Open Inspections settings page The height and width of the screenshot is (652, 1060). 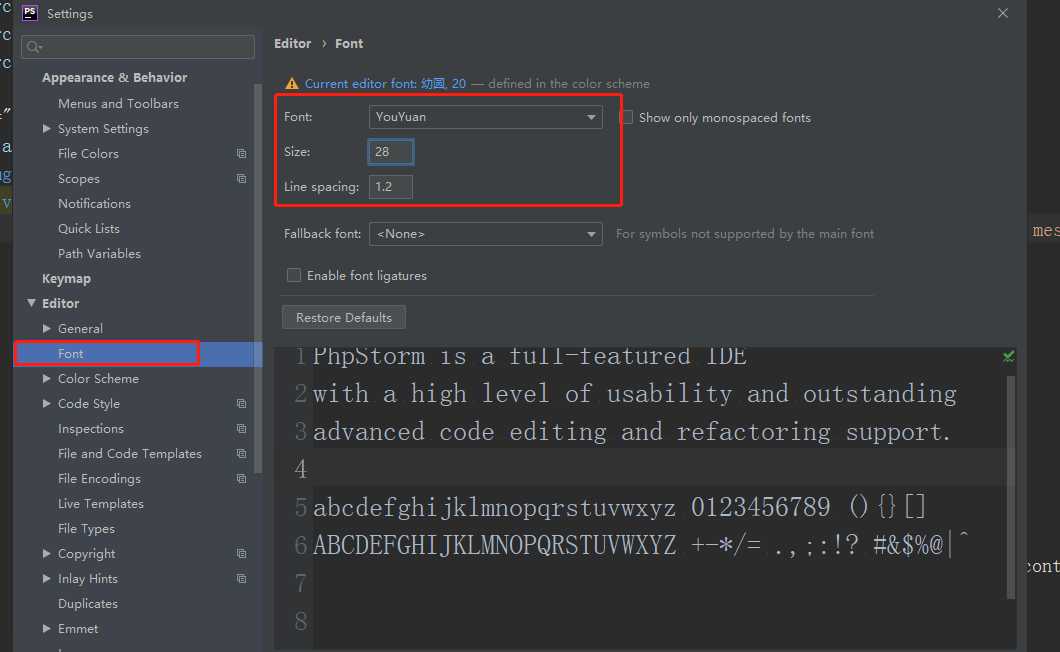91,429
